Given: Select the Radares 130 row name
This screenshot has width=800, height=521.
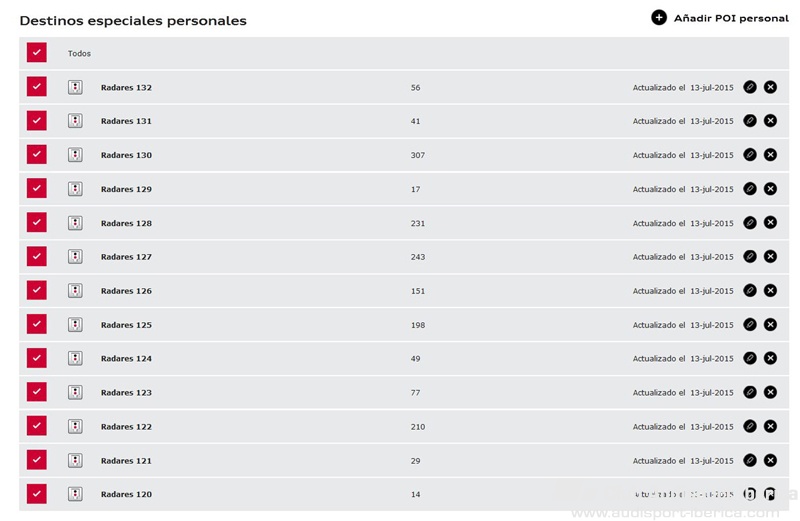Looking at the screenshot, I should click(126, 155).
